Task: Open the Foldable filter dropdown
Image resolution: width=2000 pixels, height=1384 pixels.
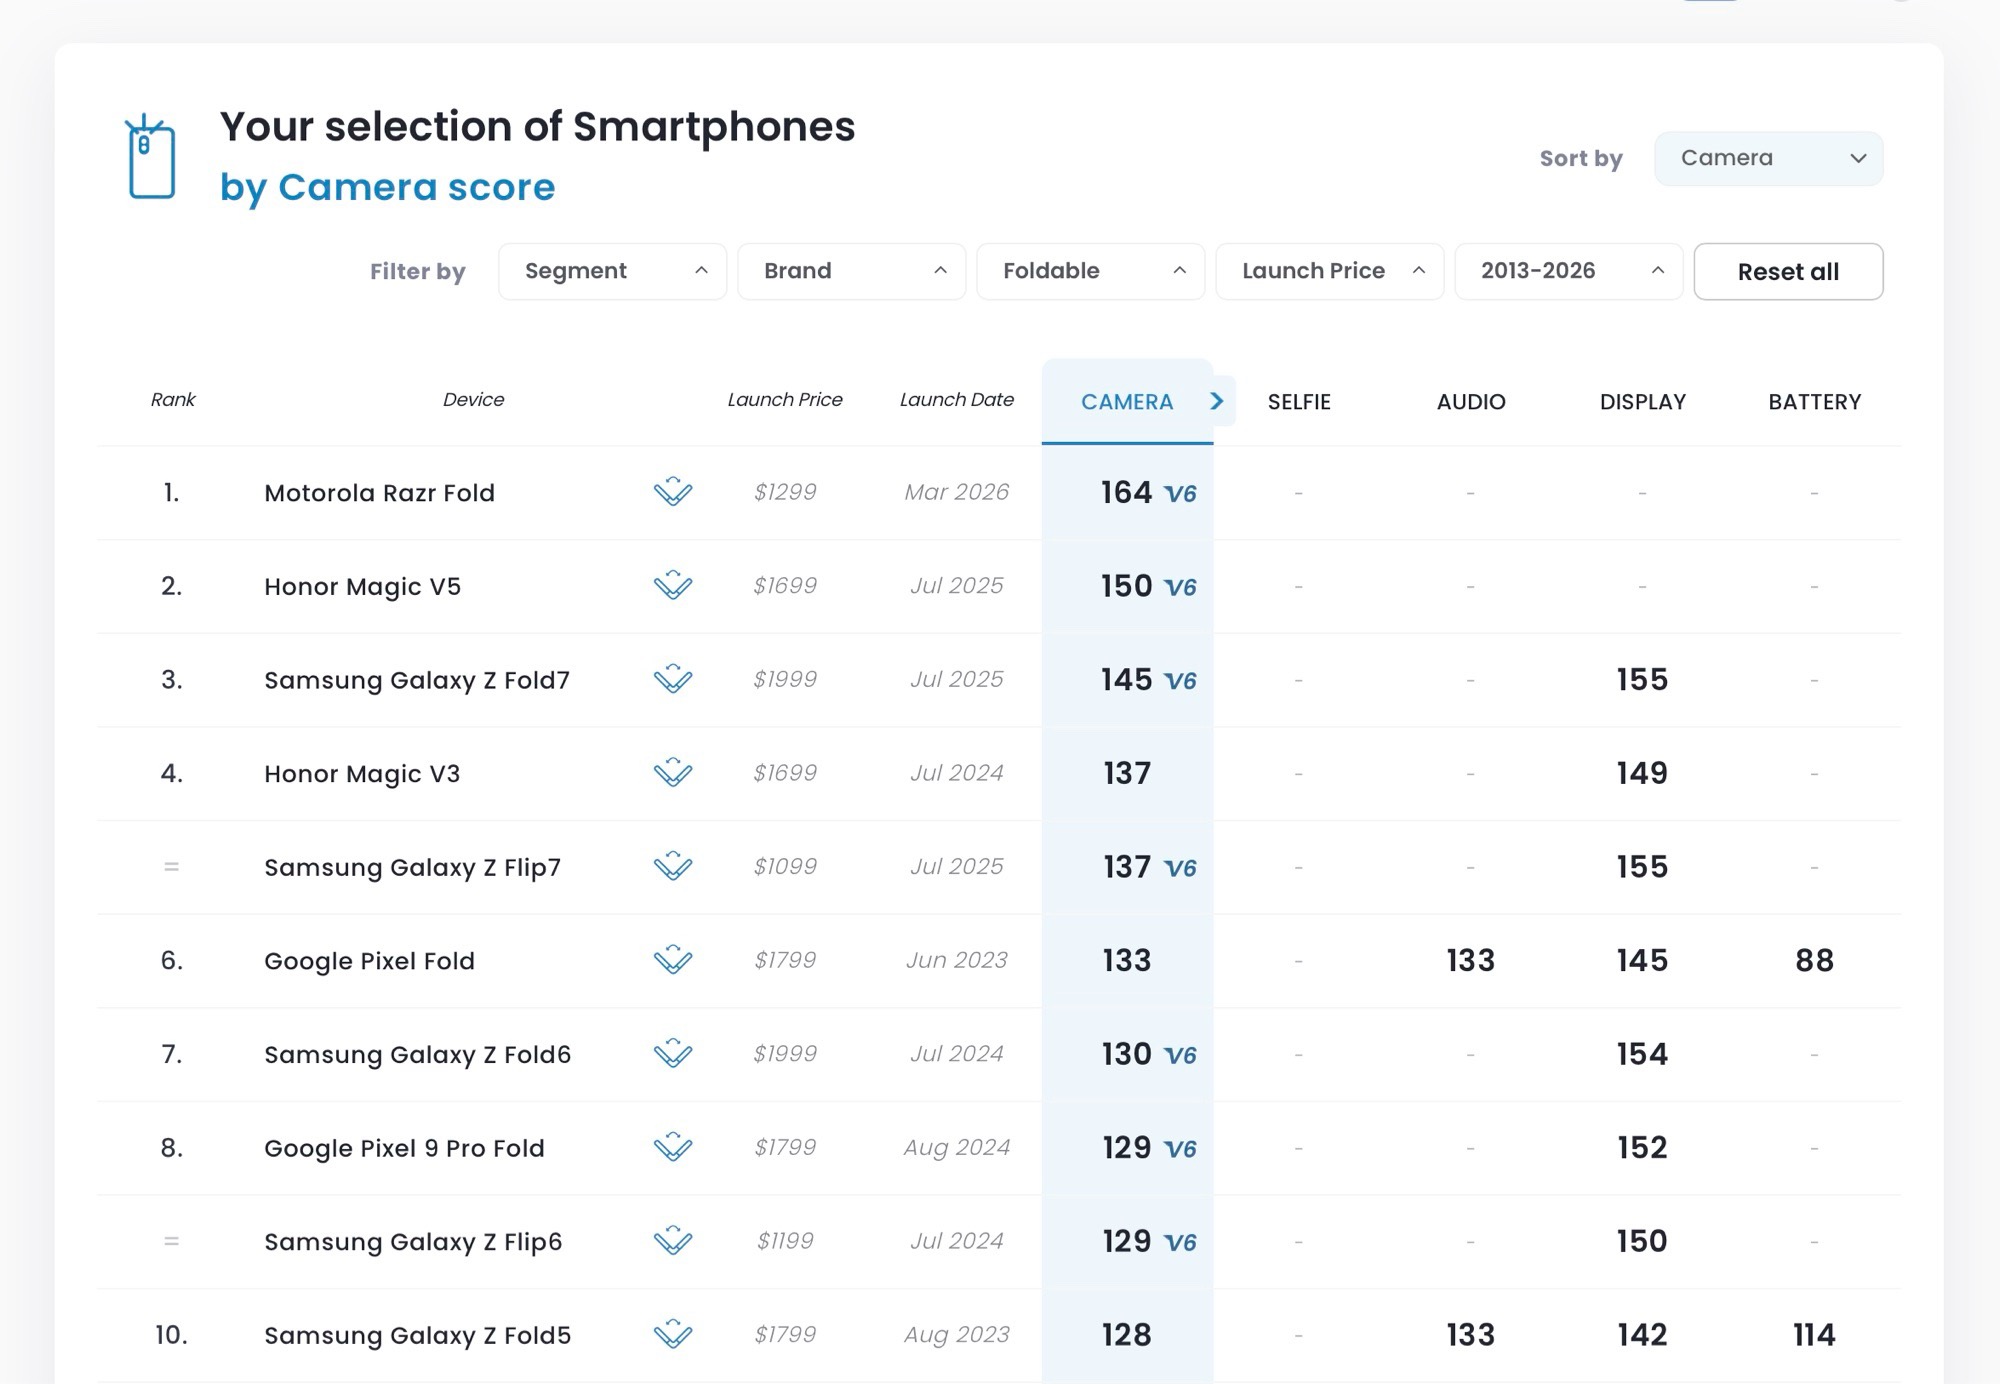Action: point(1090,271)
